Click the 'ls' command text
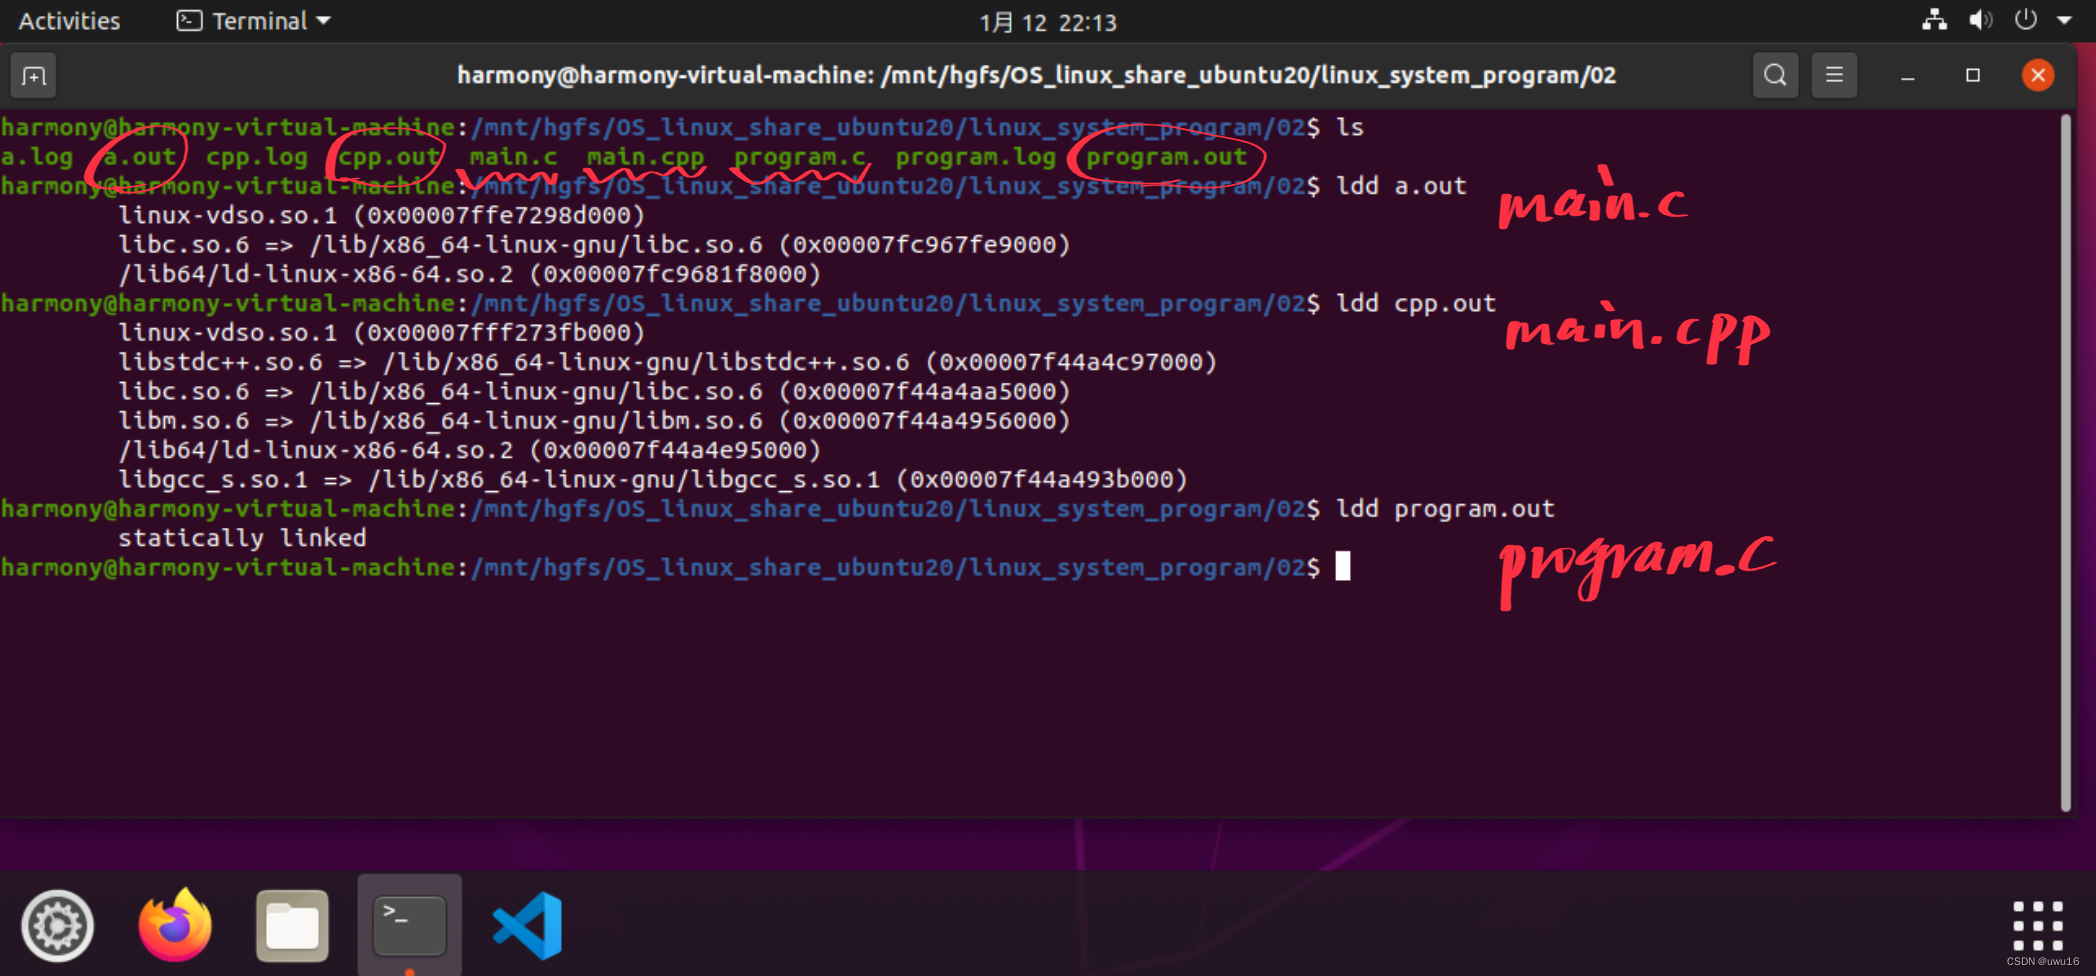The width and height of the screenshot is (2096, 976). point(1350,127)
